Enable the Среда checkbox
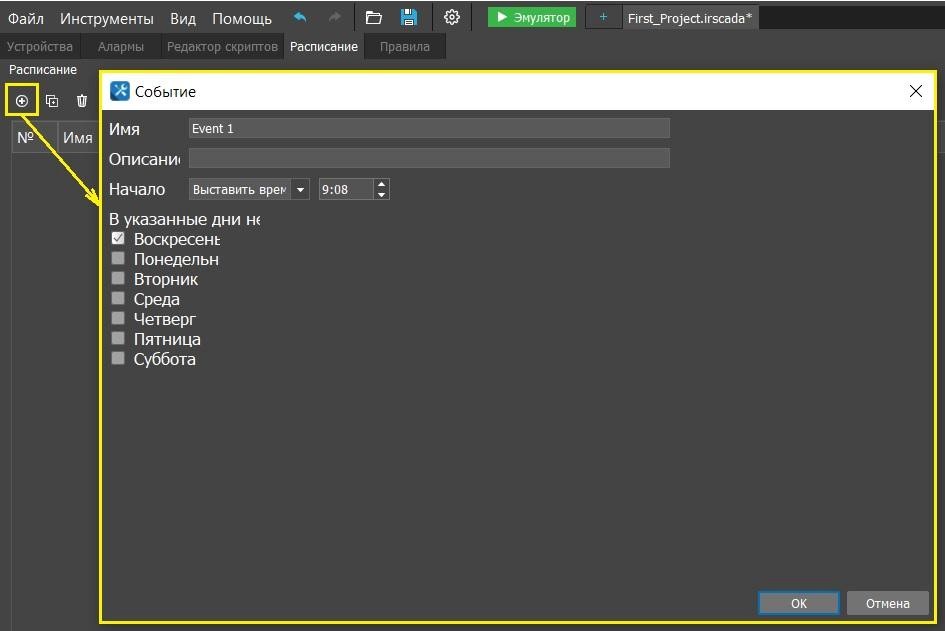This screenshot has width=945, height=631. coord(118,298)
